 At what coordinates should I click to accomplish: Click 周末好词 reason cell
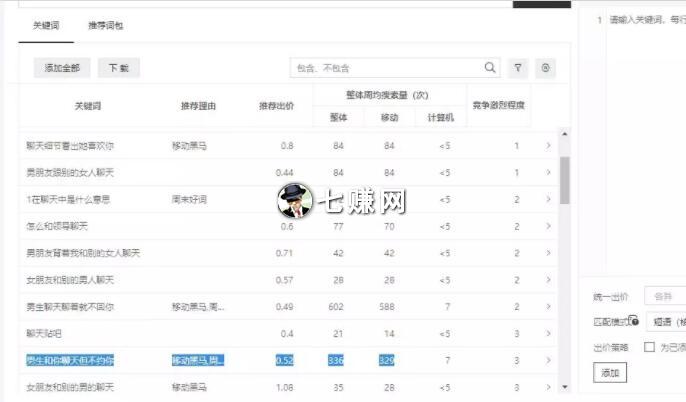click(x=189, y=199)
